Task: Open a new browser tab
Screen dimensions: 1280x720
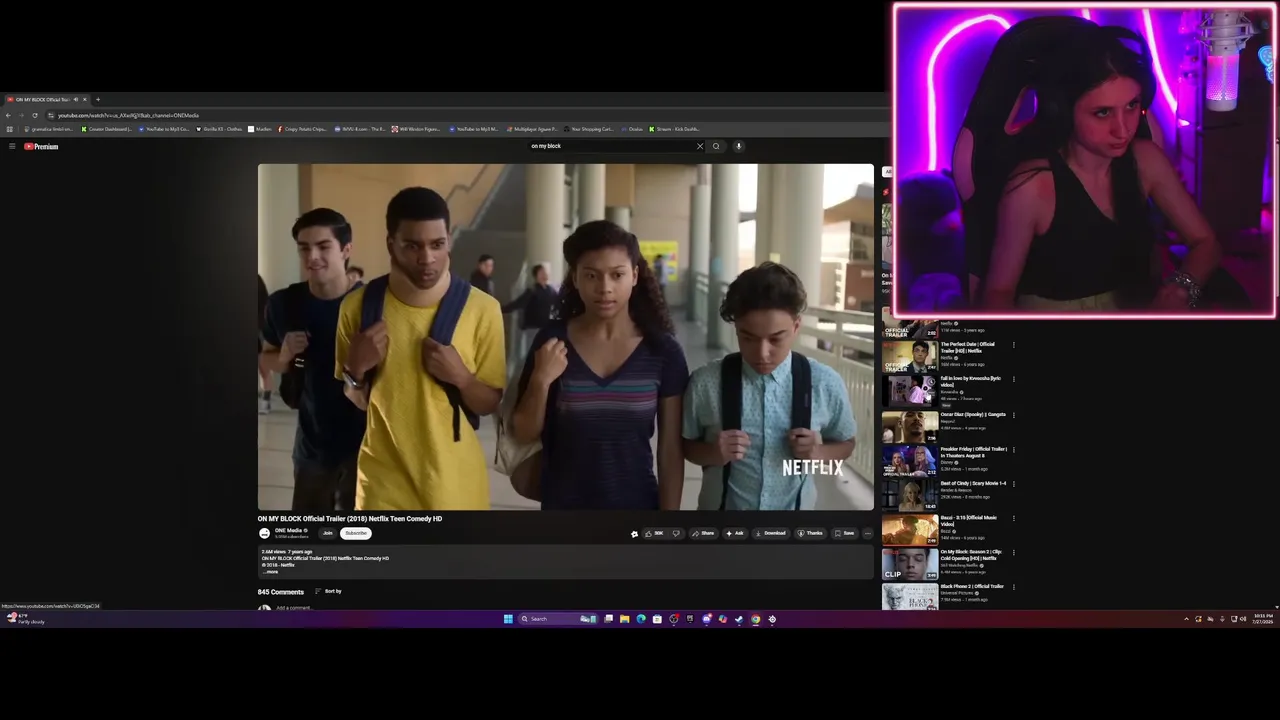Action: (x=98, y=99)
